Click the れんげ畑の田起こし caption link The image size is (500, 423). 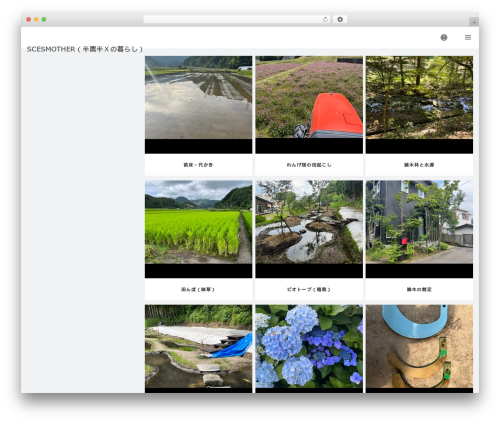pos(309,165)
